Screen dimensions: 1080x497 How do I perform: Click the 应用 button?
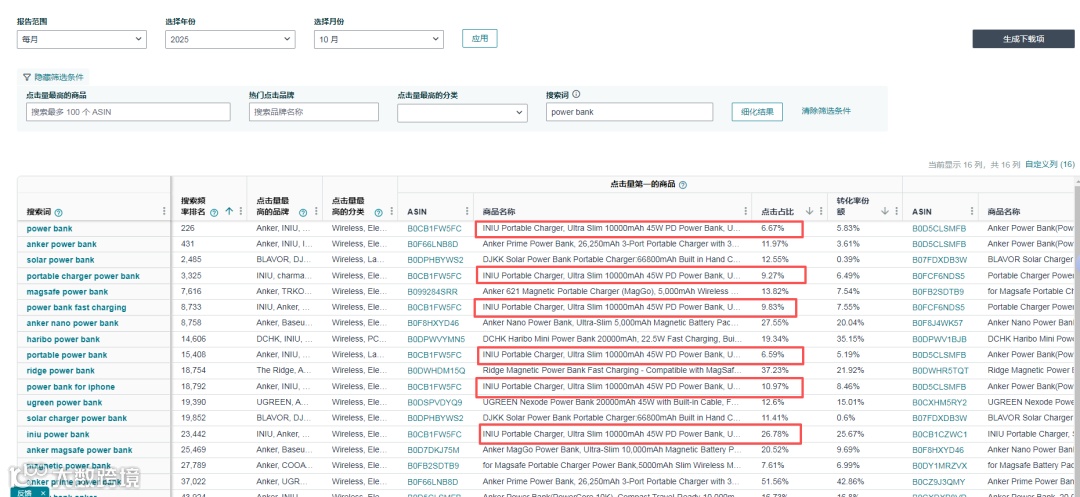pyautogui.click(x=479, y=39)
